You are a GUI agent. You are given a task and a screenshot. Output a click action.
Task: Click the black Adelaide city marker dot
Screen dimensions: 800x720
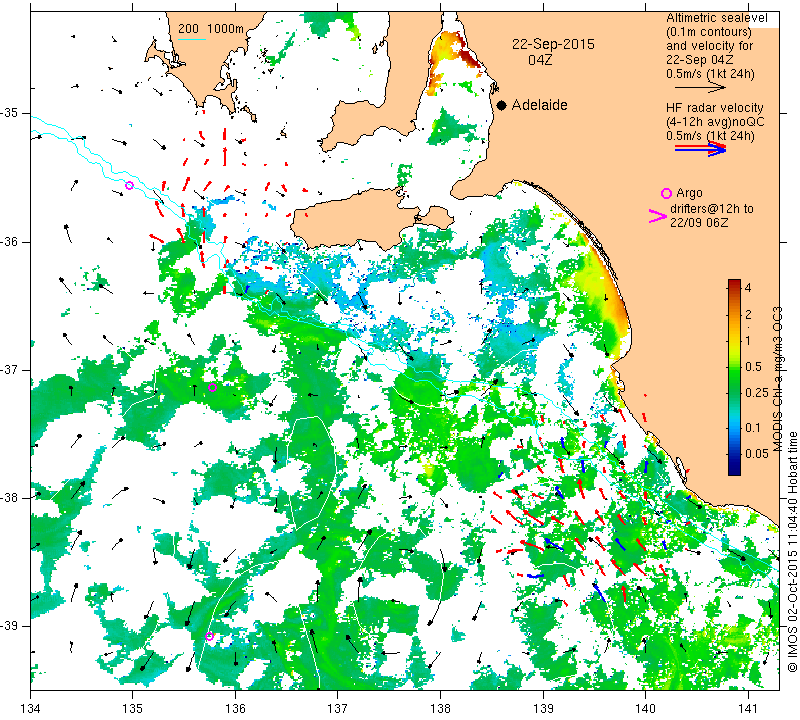[502, 105]
